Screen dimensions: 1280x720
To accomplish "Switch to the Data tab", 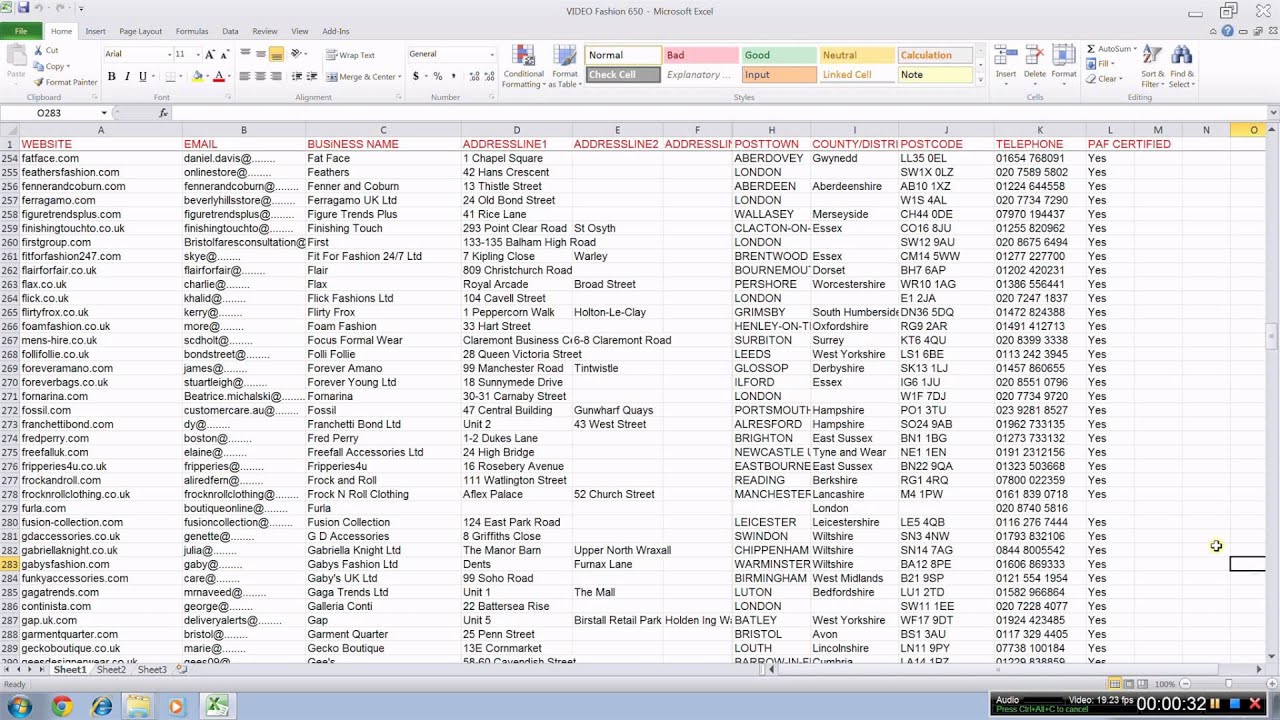I will tap(230, 31).
